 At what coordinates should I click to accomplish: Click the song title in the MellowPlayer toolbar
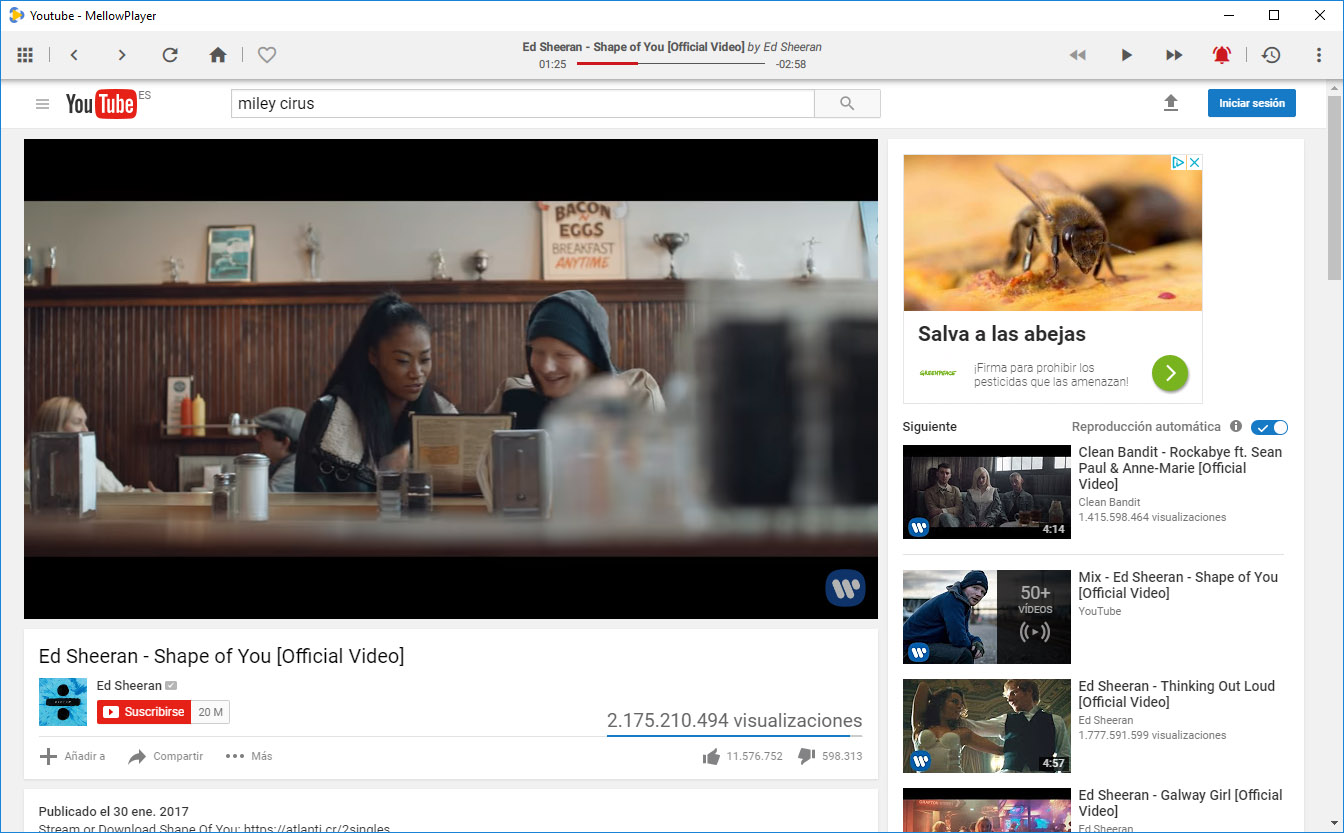point(633,47)
